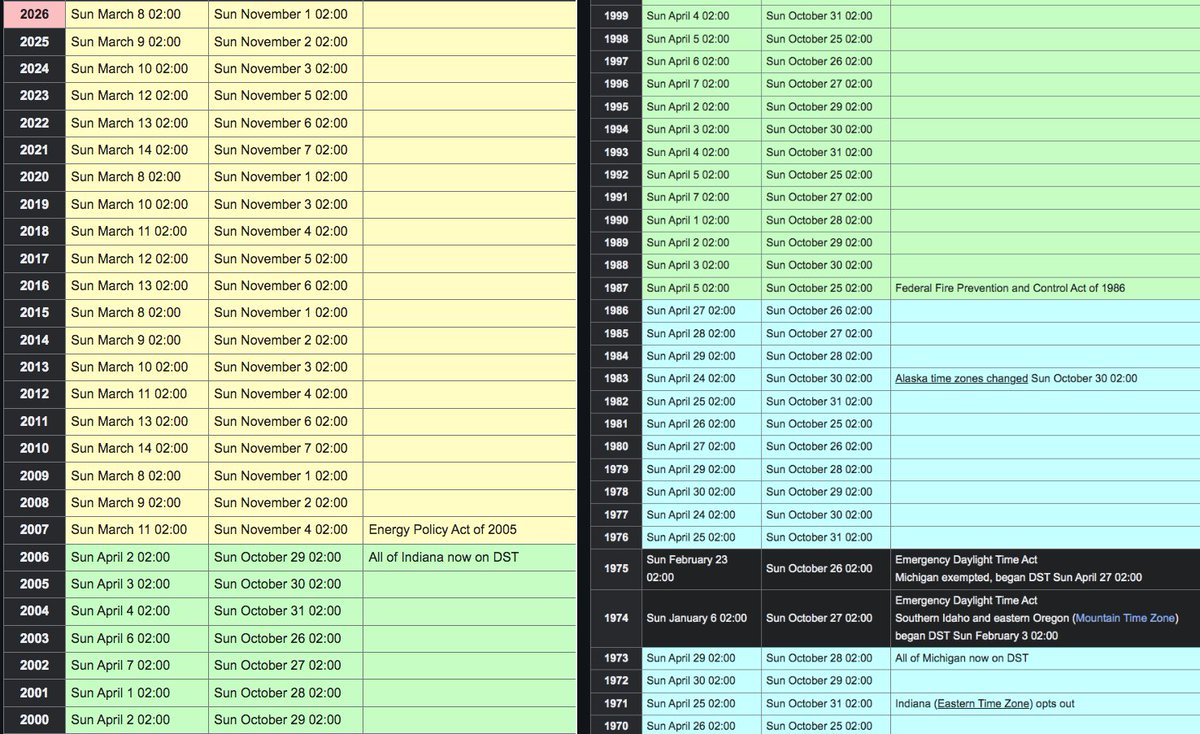This screenshot has width=1200, height=734.
Task: Click 'Sun October 31 02:00' in 1971 row
Action: click(819, 704)
